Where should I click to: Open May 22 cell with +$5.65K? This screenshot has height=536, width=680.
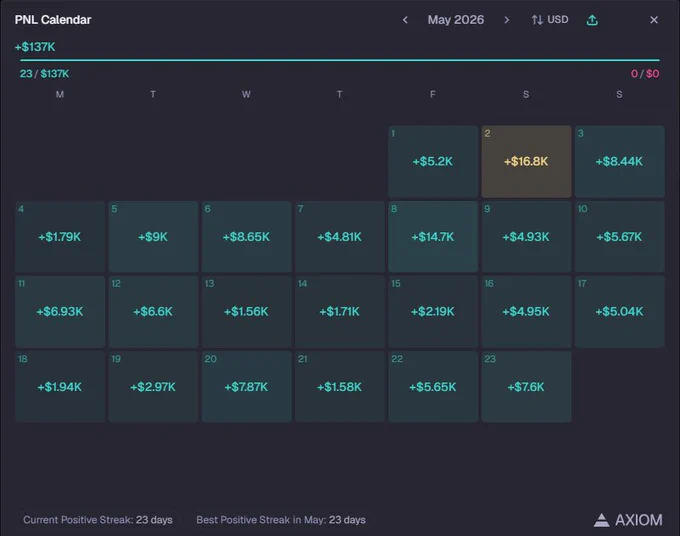(433, 387)
